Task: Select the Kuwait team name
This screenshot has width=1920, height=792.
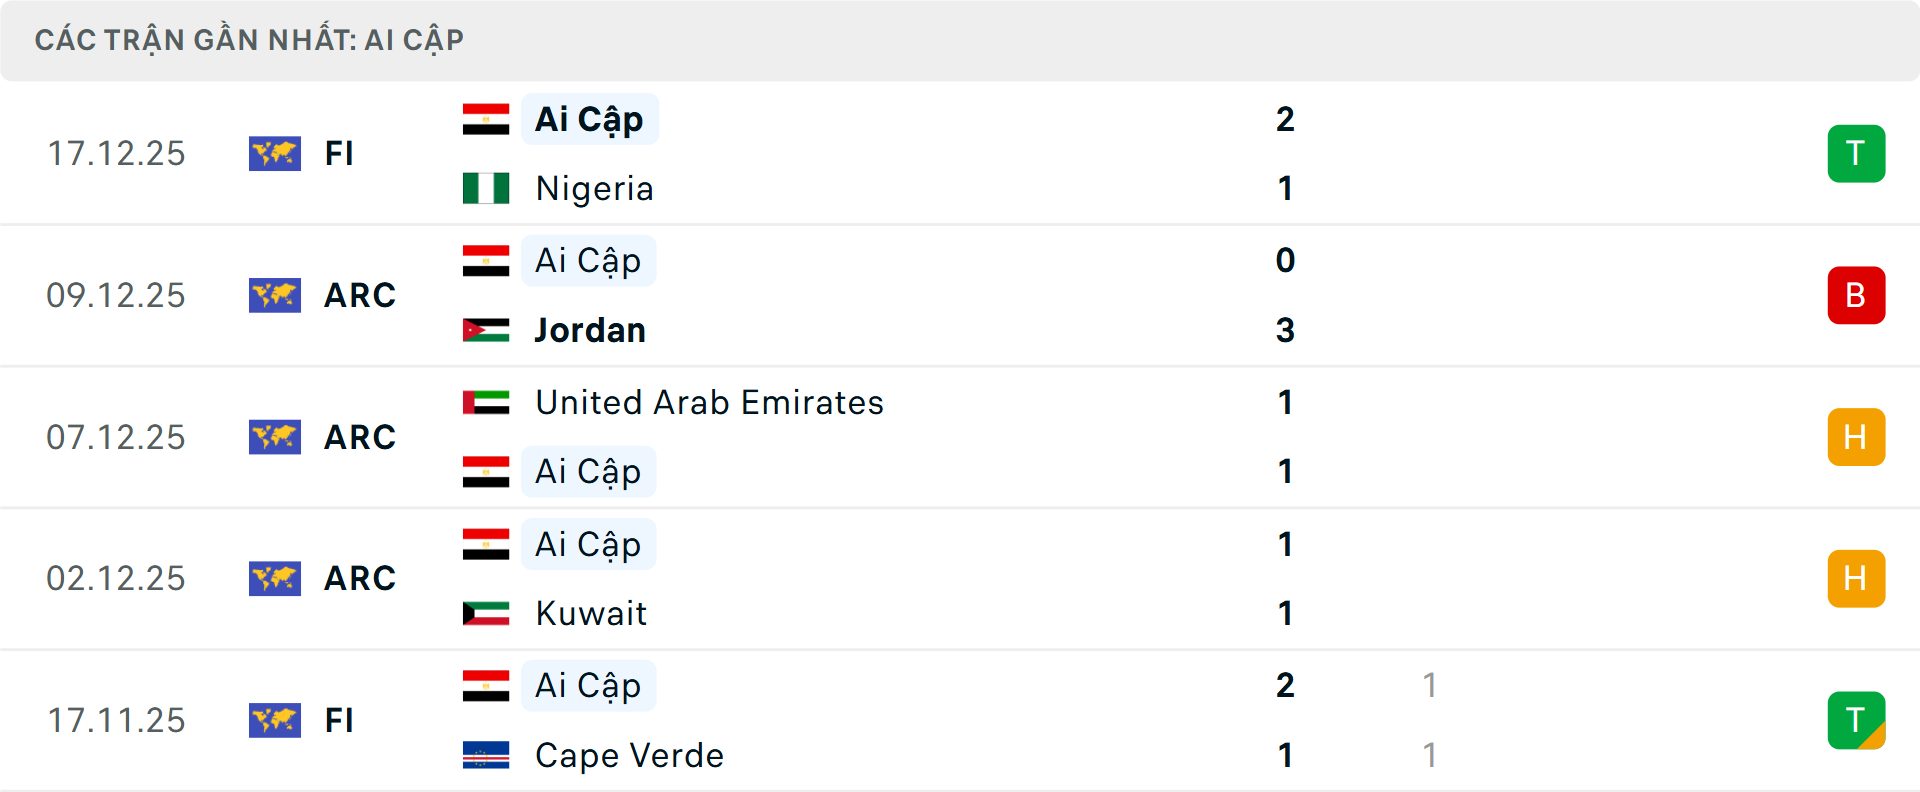Action: pos(591,613)
